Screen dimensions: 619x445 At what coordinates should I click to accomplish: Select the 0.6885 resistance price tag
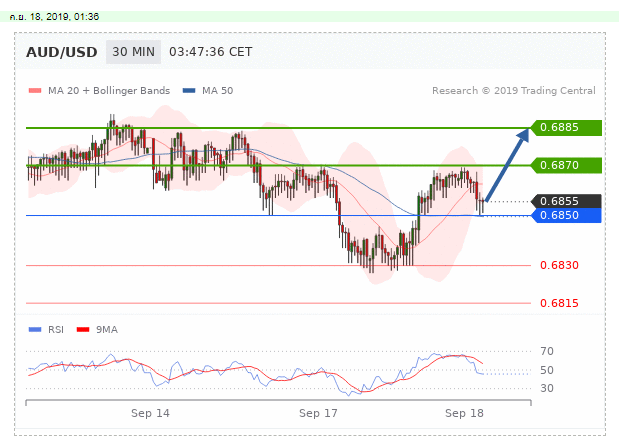(566, 128)
